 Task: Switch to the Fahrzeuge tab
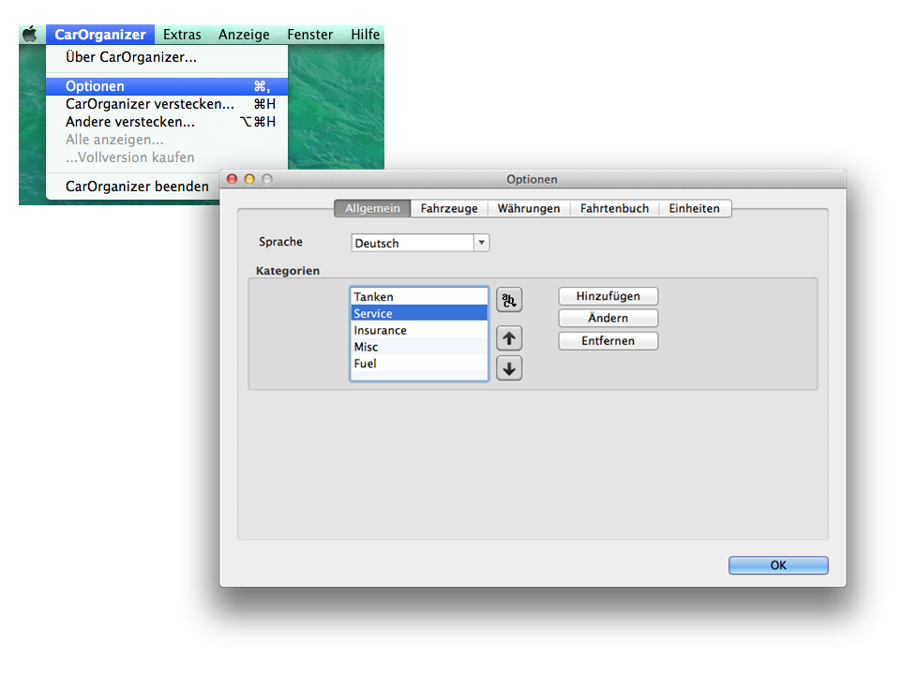pyautogui.click(x=449, y=208)
